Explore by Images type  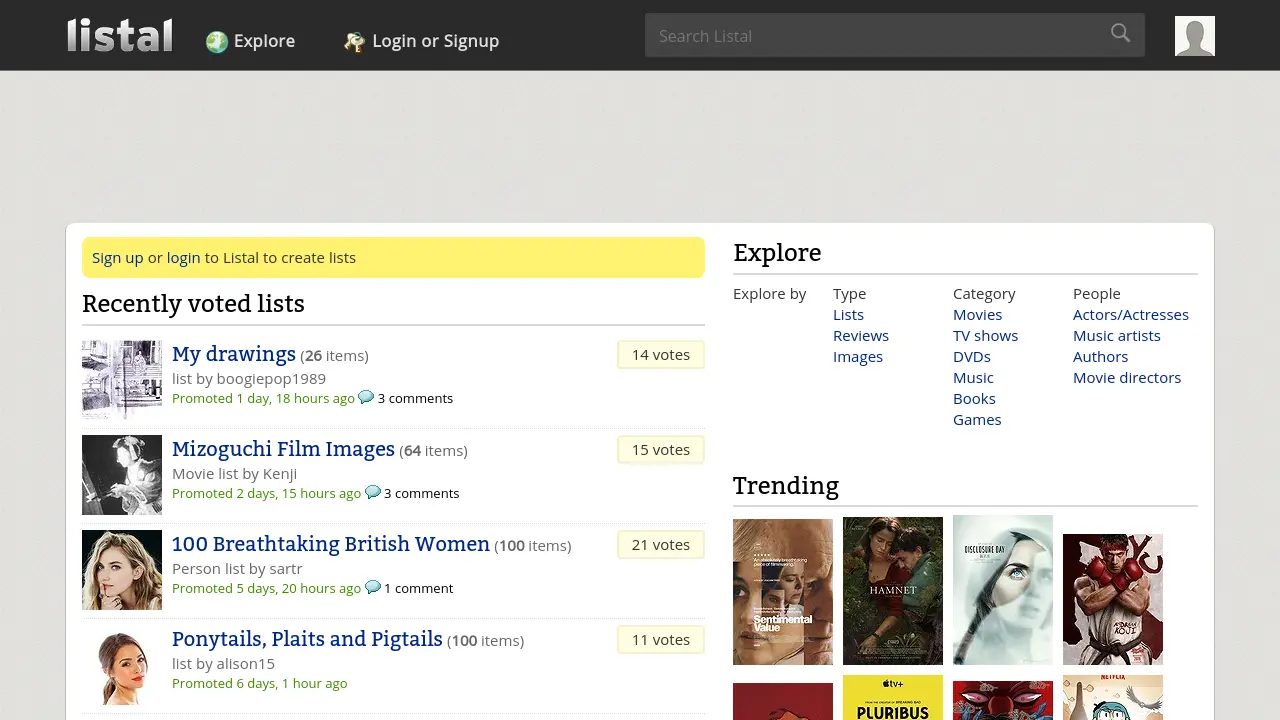pos(858,356)
